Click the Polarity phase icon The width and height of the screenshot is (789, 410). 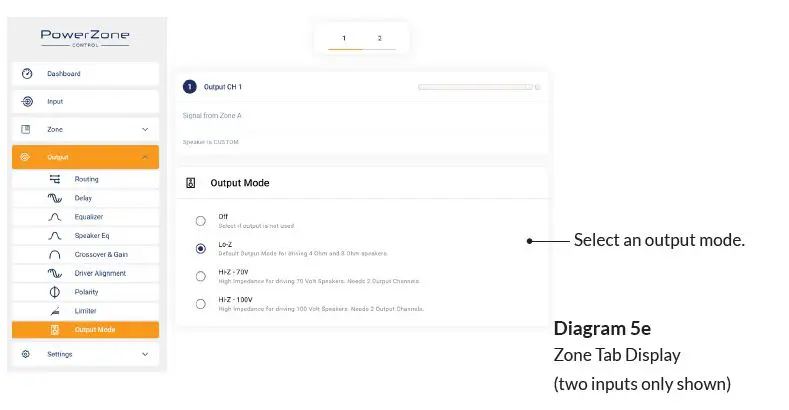point(55,292)
